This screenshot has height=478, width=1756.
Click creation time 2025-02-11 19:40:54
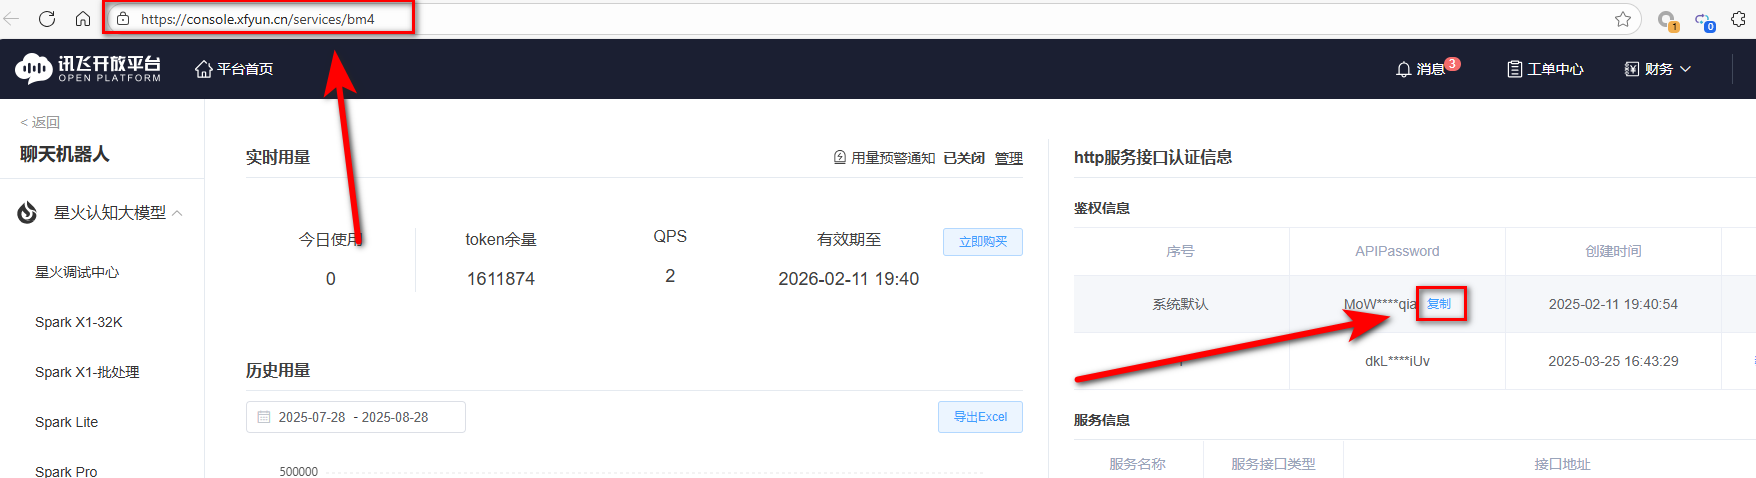[x=1613, y=304]
